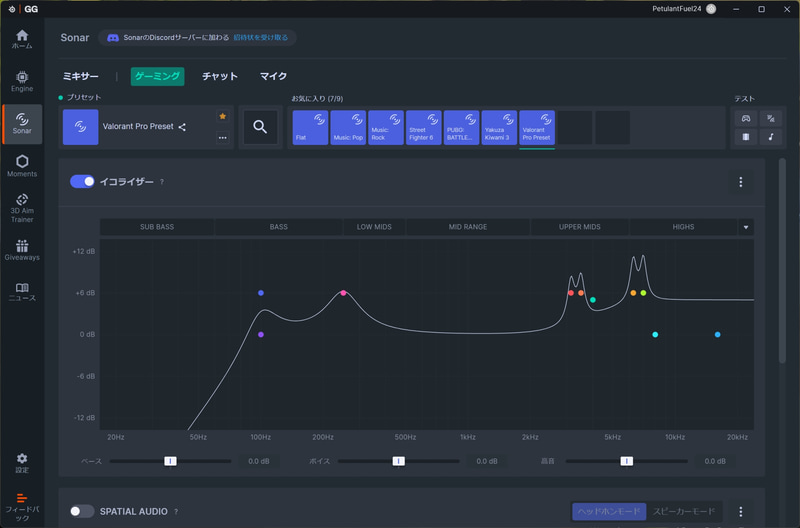This screenshot has width=800, height=528.
Task: Open the preset search
Action: tap(260, 127)
